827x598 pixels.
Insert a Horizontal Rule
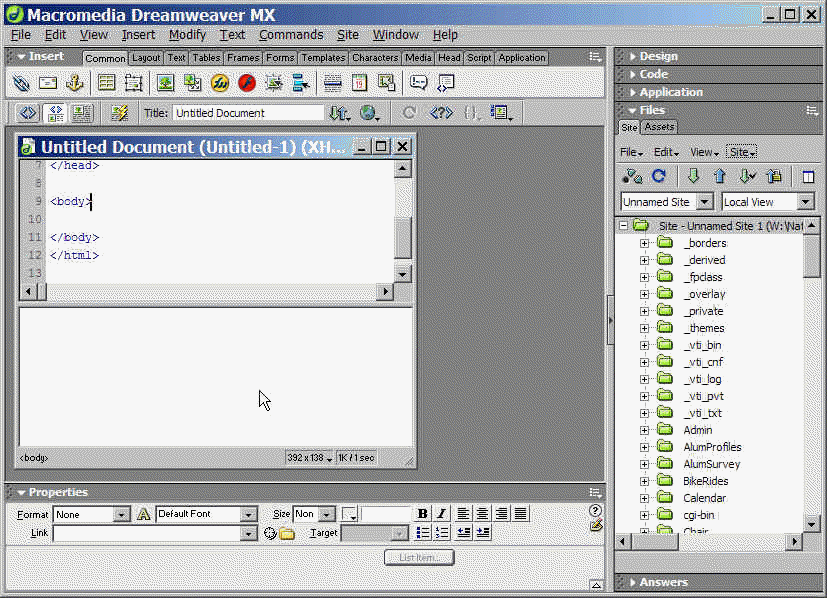tap(333, 83)
